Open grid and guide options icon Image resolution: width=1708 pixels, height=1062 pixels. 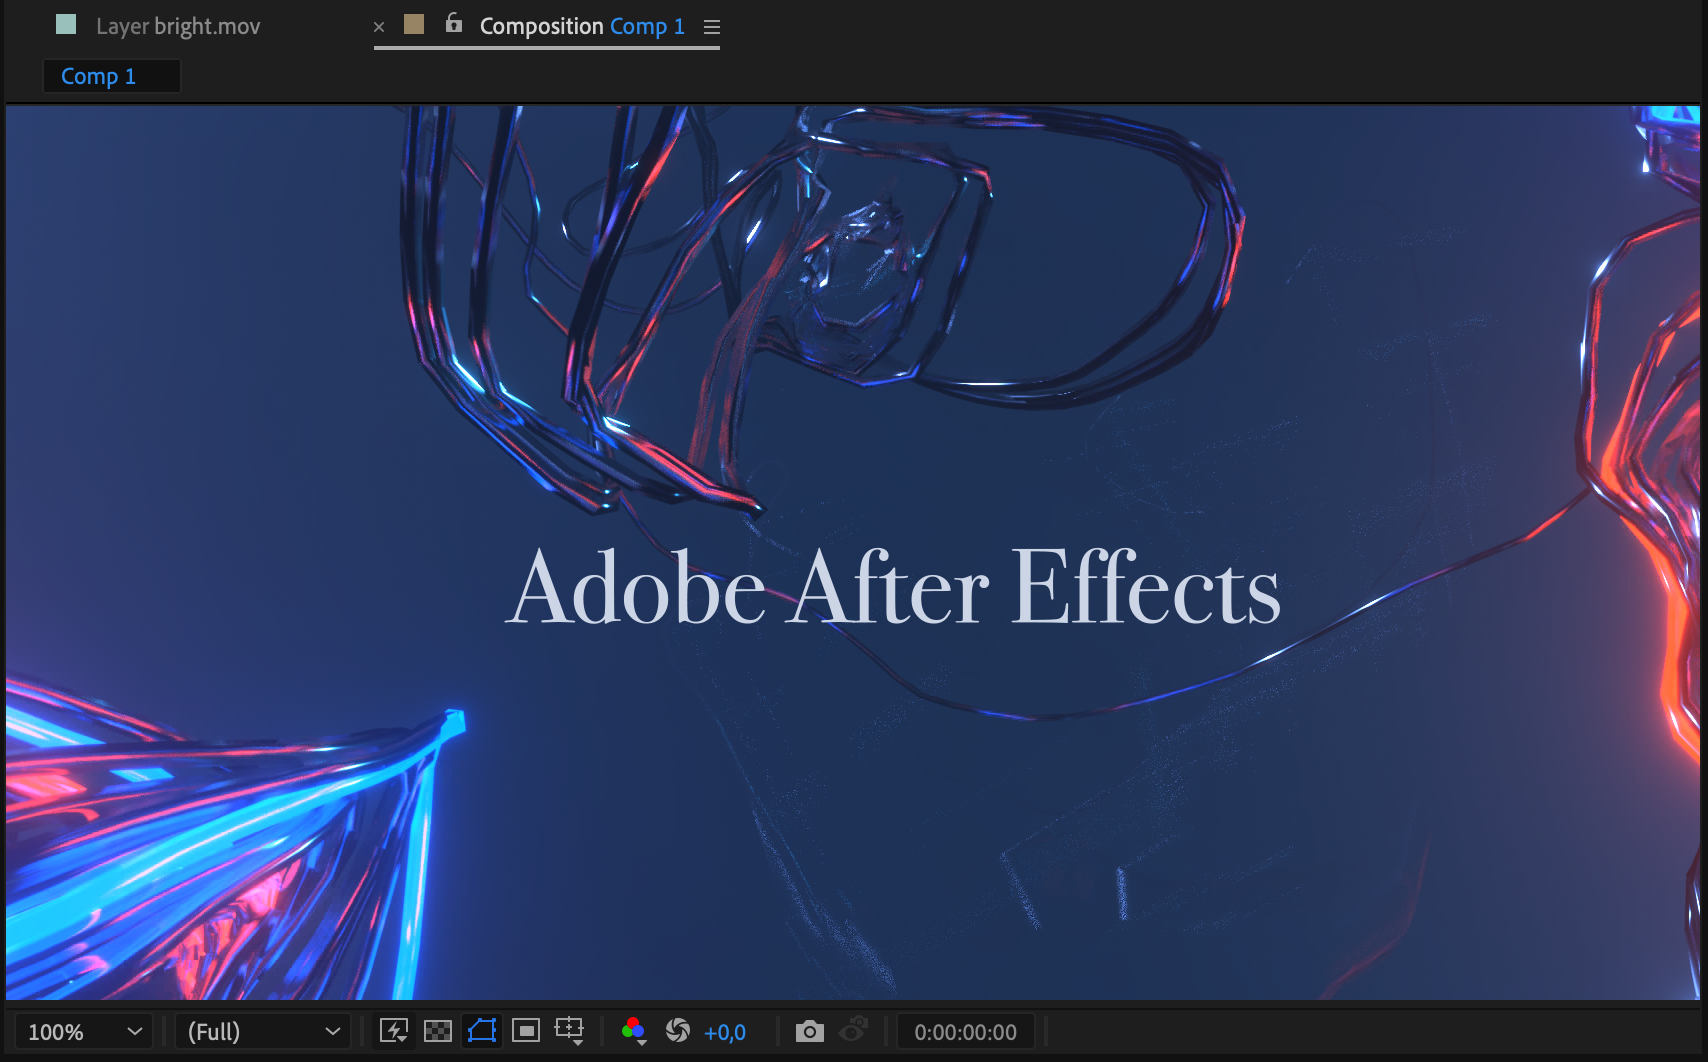[570, 1031]
